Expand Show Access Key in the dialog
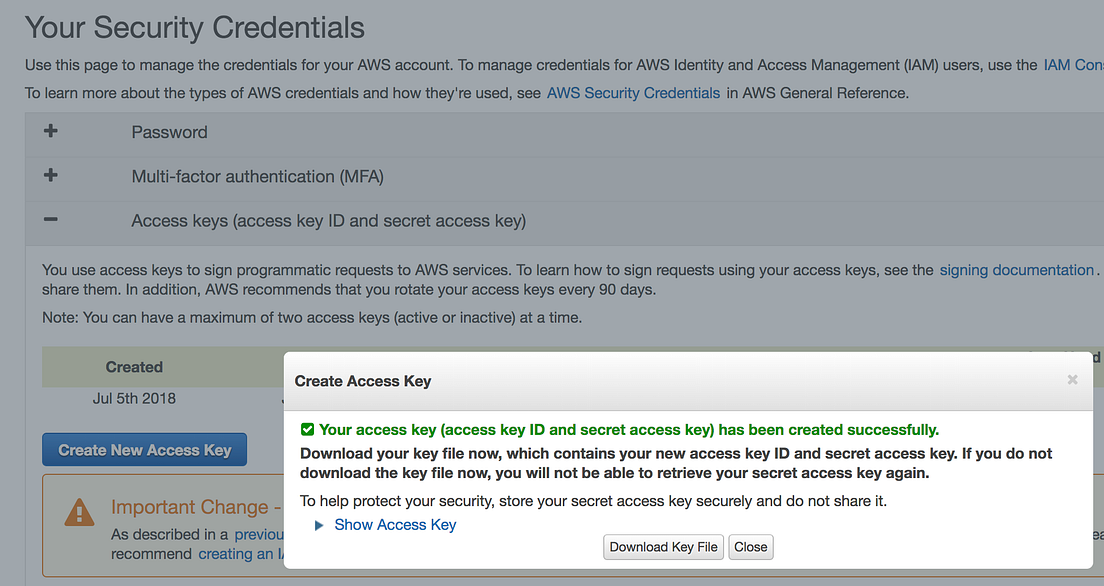This screenshot has width=1104, height=586. click(x=395, y=525)
